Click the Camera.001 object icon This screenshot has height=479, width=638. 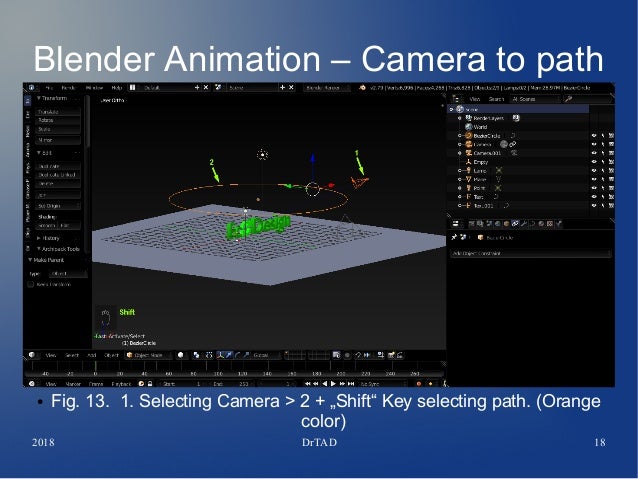coord(469,153)
